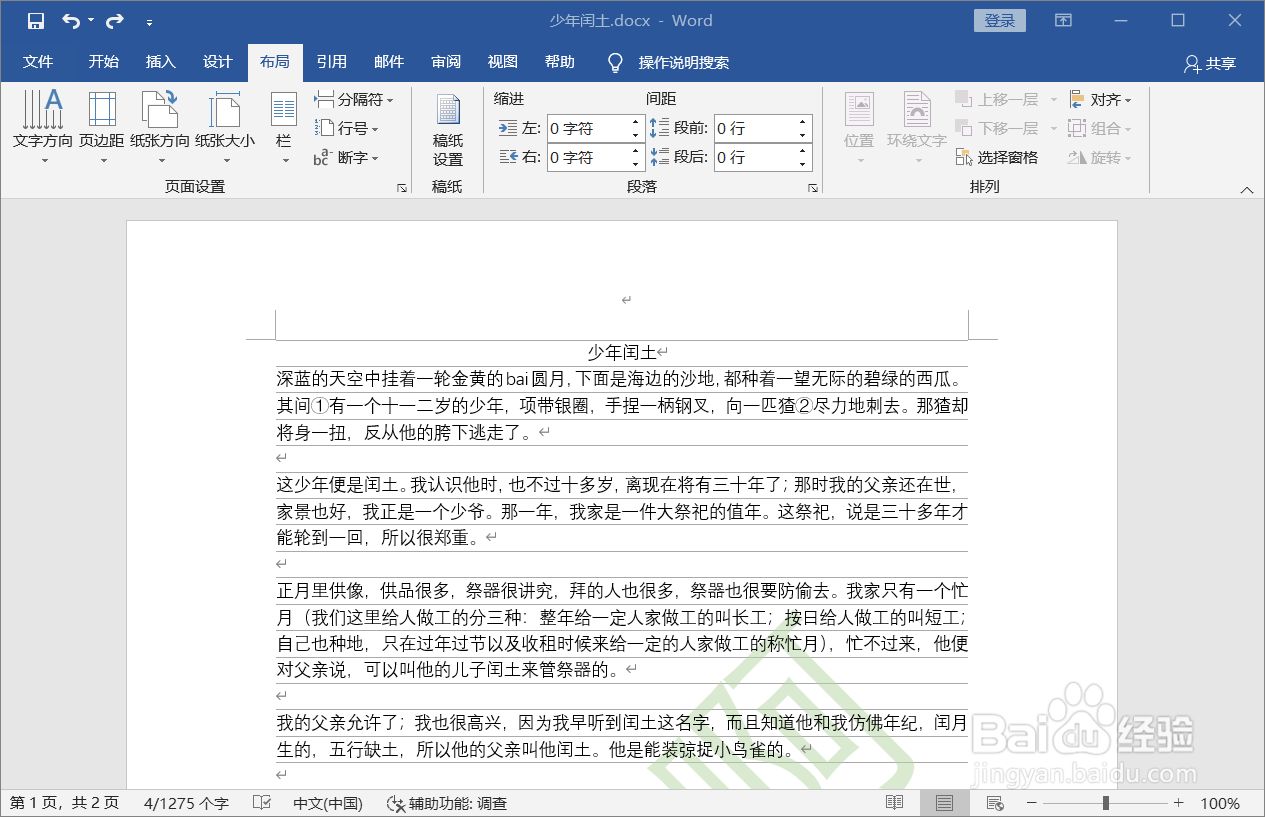The height and width of the screenshot is (817, 1265).
Task: Switch to the 审阅 tab
Action: (x=446, y=62)
